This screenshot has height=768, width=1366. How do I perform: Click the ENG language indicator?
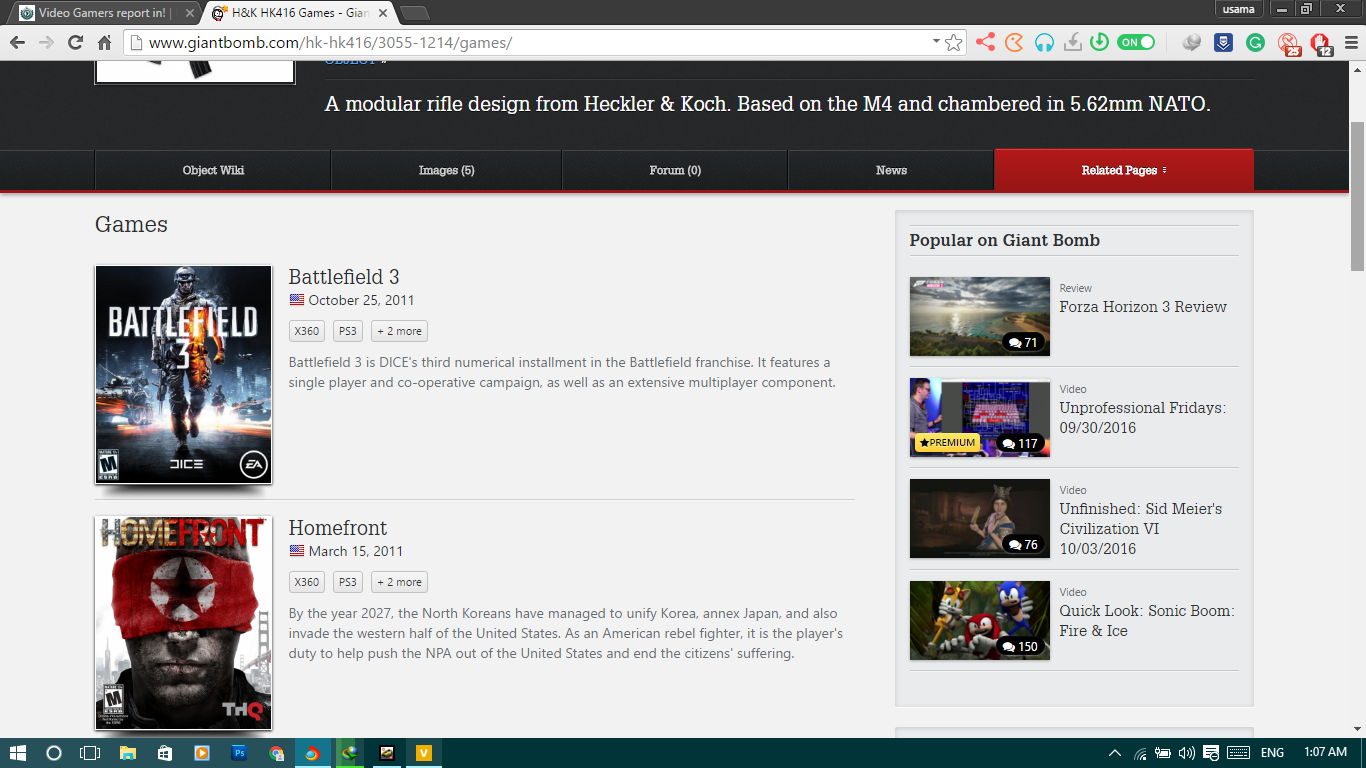1272,753
